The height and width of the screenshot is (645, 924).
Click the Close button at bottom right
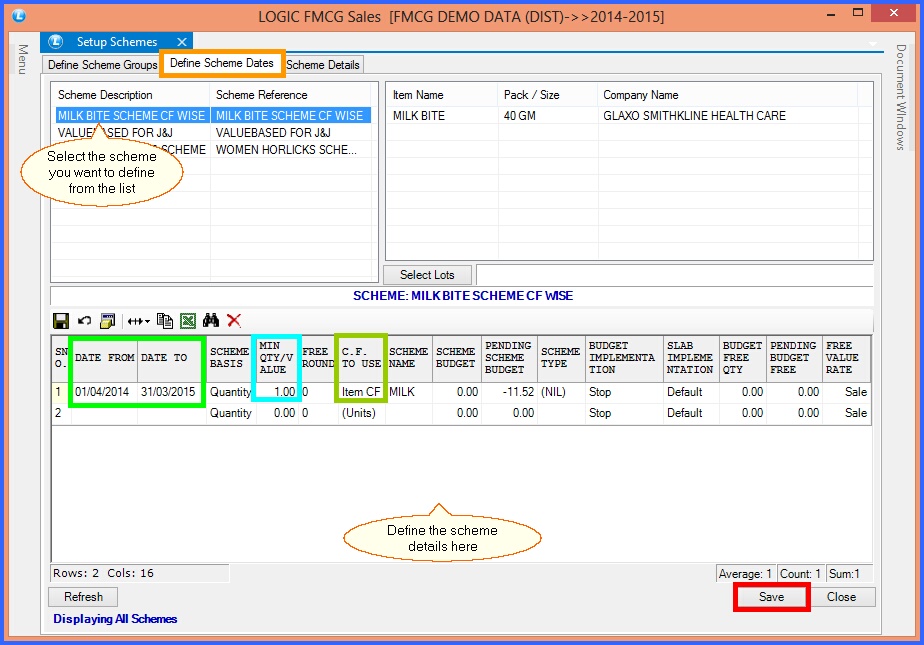[x=841, y=597]
